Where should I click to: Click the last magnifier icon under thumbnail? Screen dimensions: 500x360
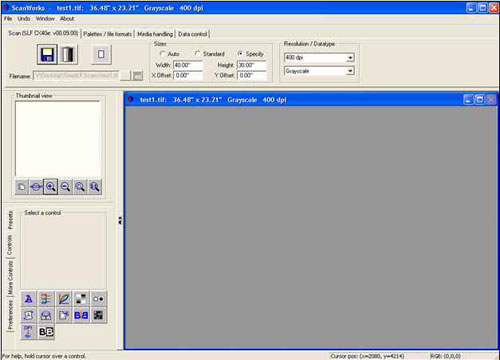pyautogui.click(x=95, y=187)
